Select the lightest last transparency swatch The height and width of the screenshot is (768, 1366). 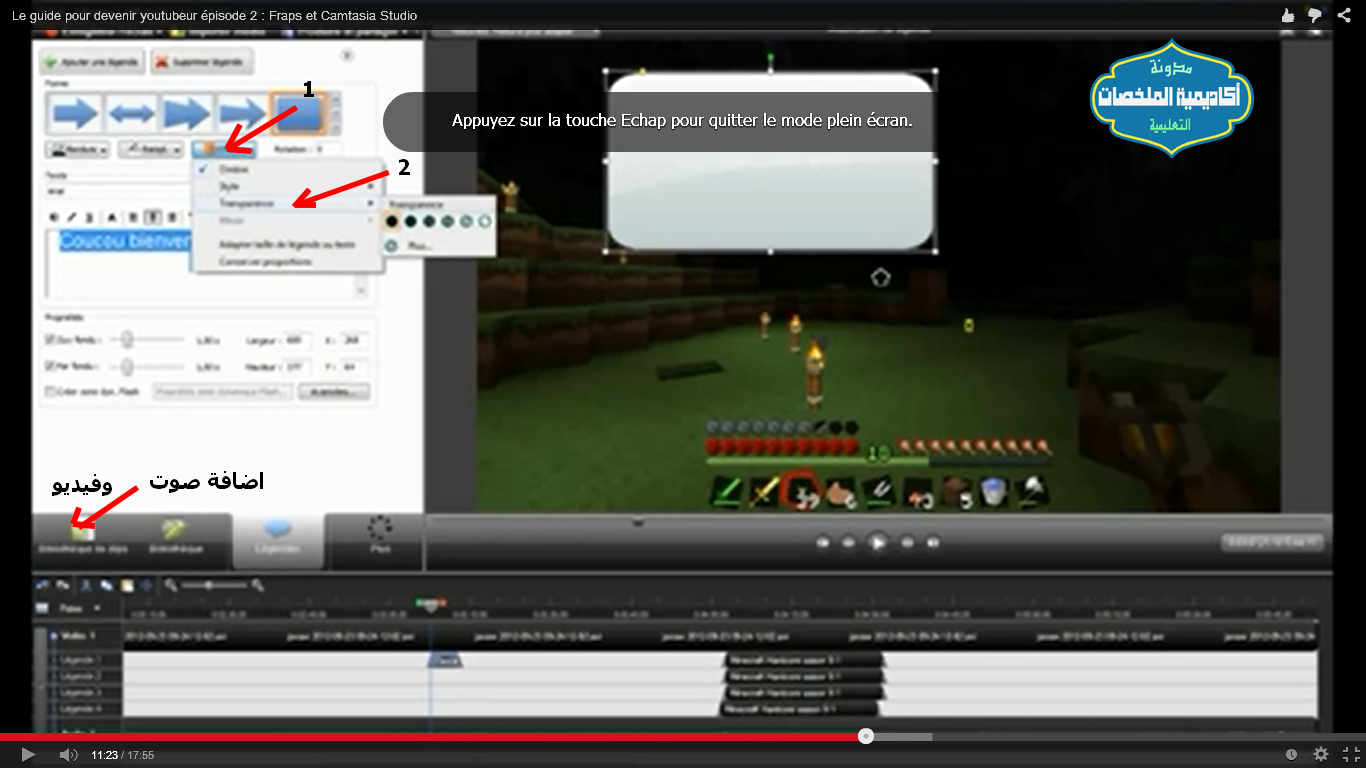click(485, 221)
